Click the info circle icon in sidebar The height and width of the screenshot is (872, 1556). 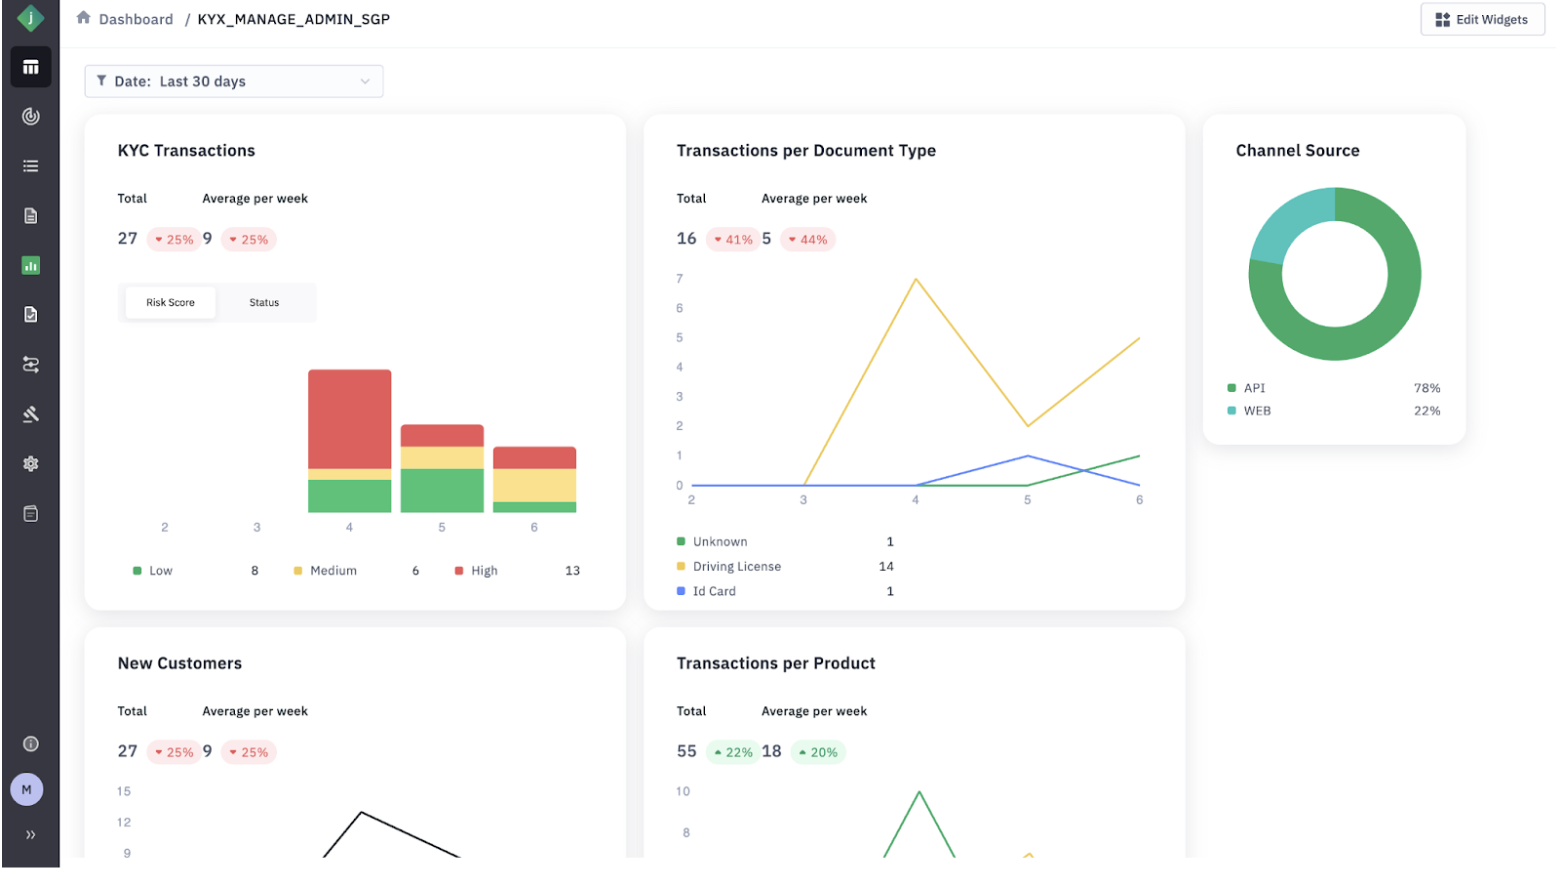point(31,744)
